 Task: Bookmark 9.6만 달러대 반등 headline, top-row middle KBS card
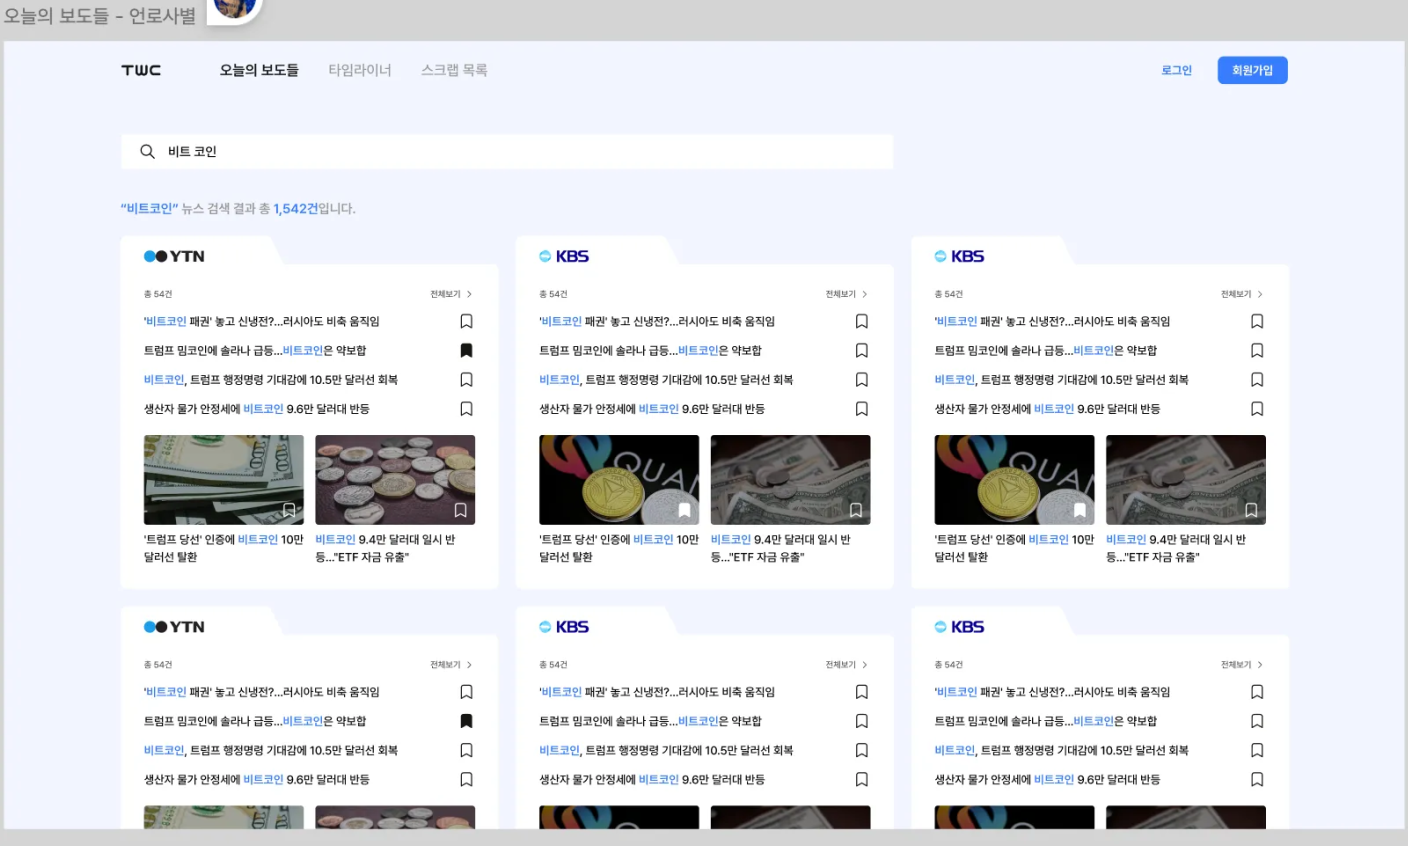point(862,408)
